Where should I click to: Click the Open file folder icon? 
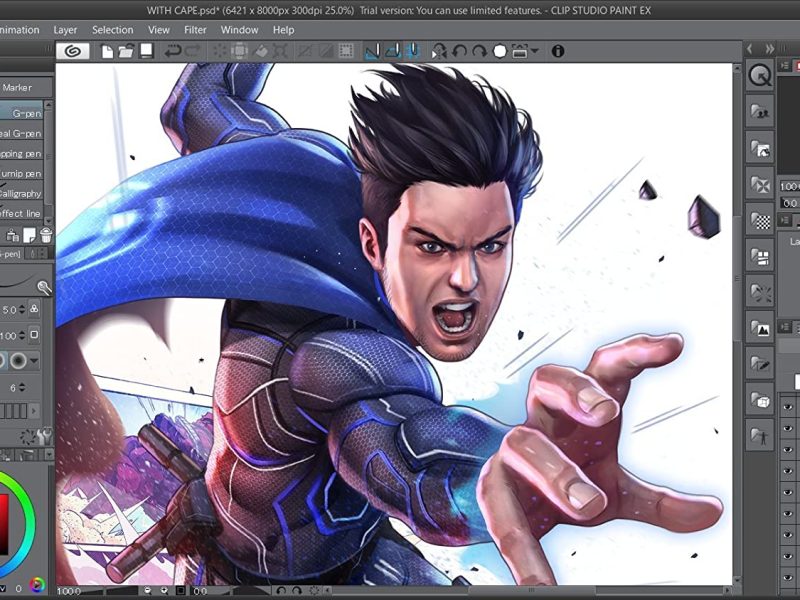click(126, 51)
